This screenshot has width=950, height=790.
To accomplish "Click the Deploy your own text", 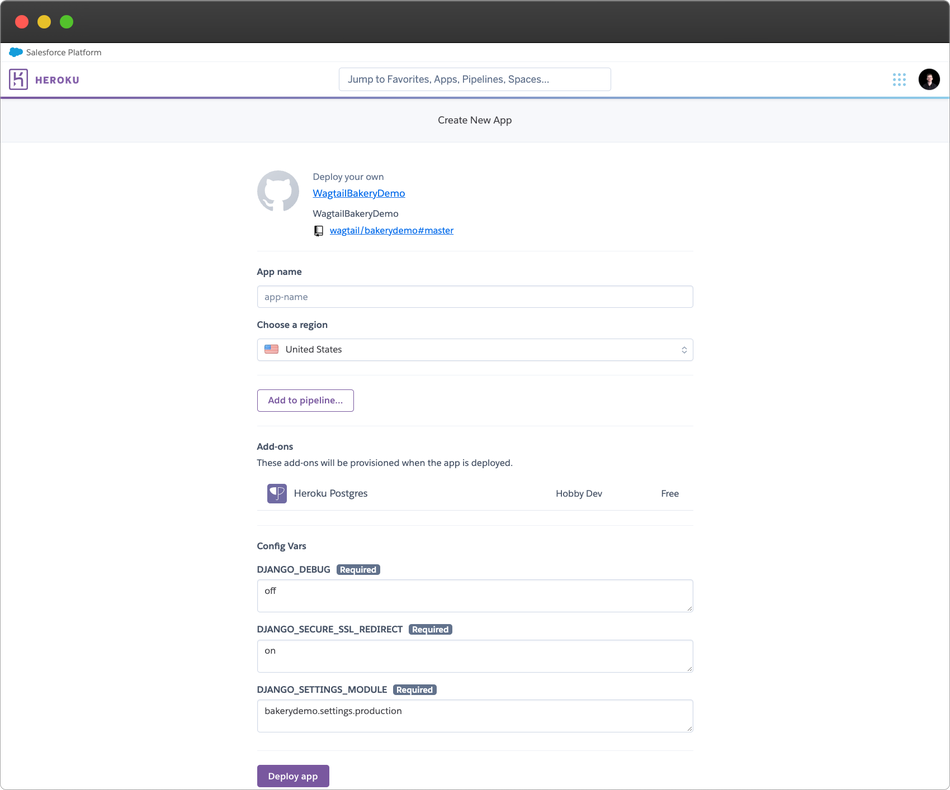I will pyautogui.click(x=348, y=177).
